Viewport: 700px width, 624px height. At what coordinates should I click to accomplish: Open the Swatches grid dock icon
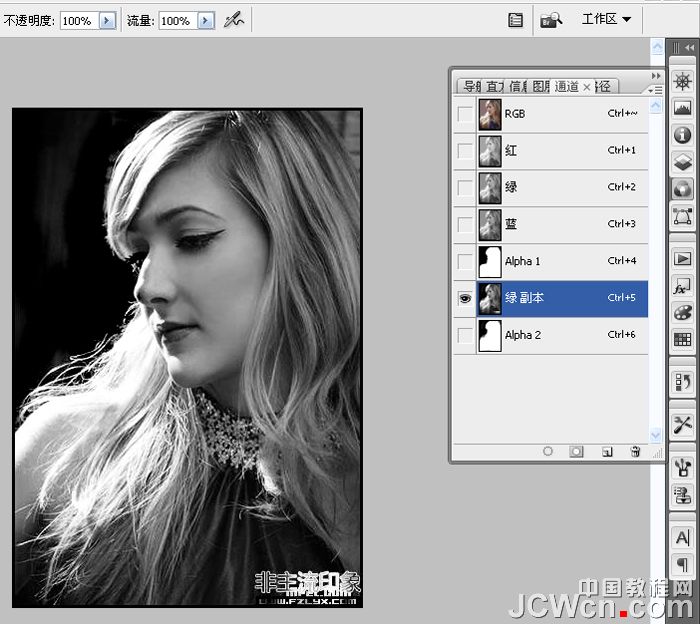pos(683,340)
